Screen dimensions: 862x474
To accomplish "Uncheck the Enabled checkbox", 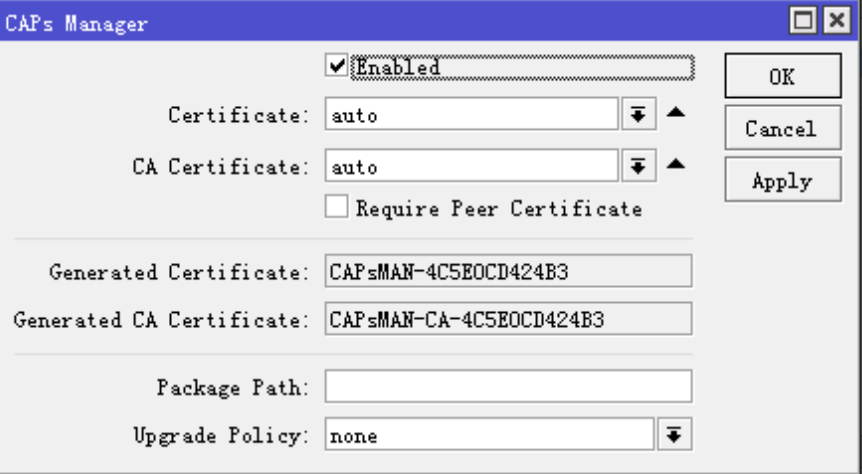I will pyautogui.click(x=336, y=66).
